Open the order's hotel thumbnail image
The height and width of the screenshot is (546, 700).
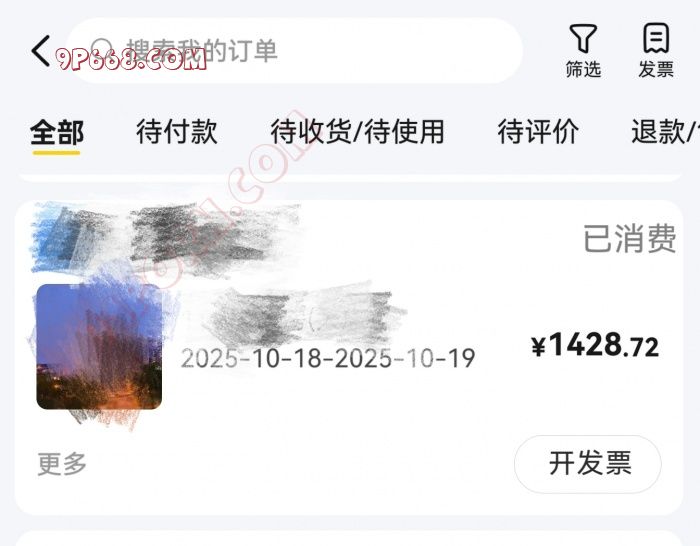pyautogui.click(x=99, y=346)
